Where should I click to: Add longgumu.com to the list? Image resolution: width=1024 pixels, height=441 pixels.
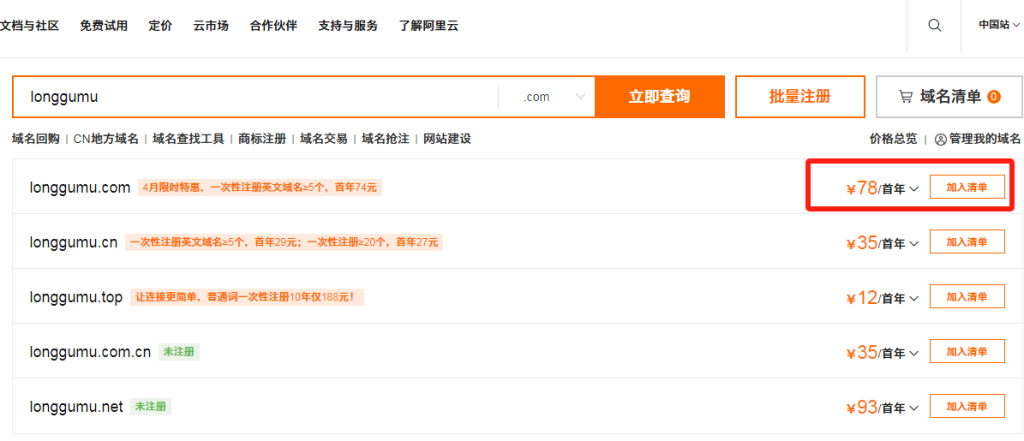tap(967, 188)
